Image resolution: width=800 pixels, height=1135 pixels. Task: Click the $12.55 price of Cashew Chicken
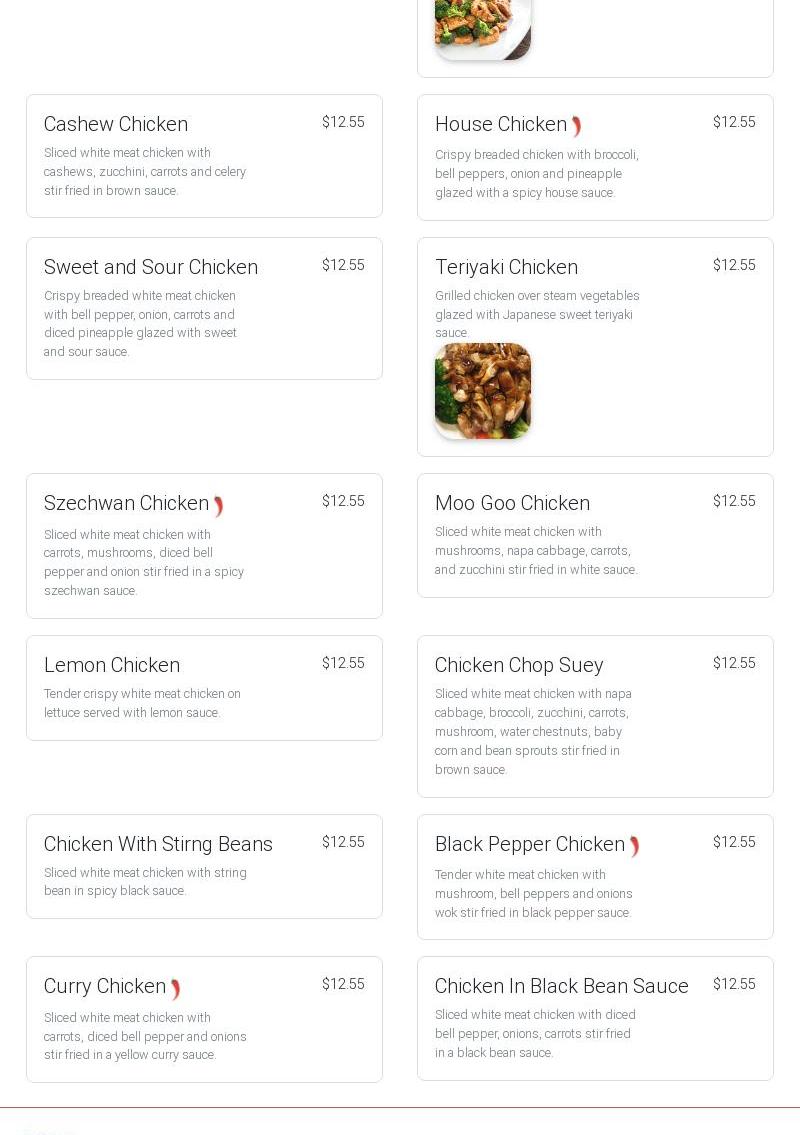343,122
